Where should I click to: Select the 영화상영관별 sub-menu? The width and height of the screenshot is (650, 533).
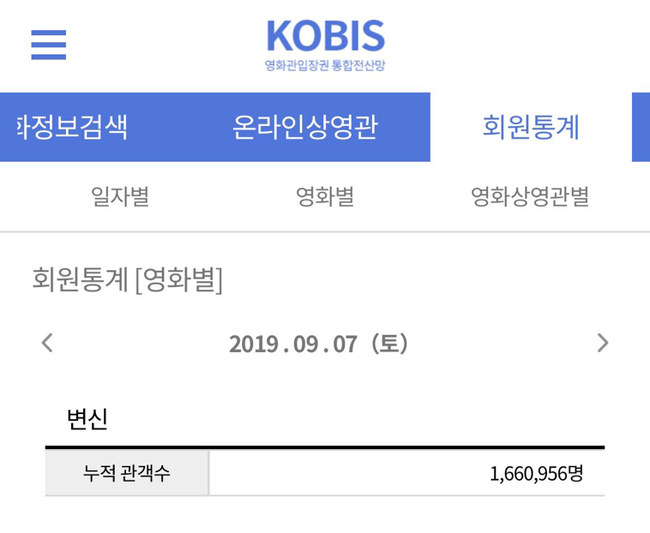pos(530,197)
